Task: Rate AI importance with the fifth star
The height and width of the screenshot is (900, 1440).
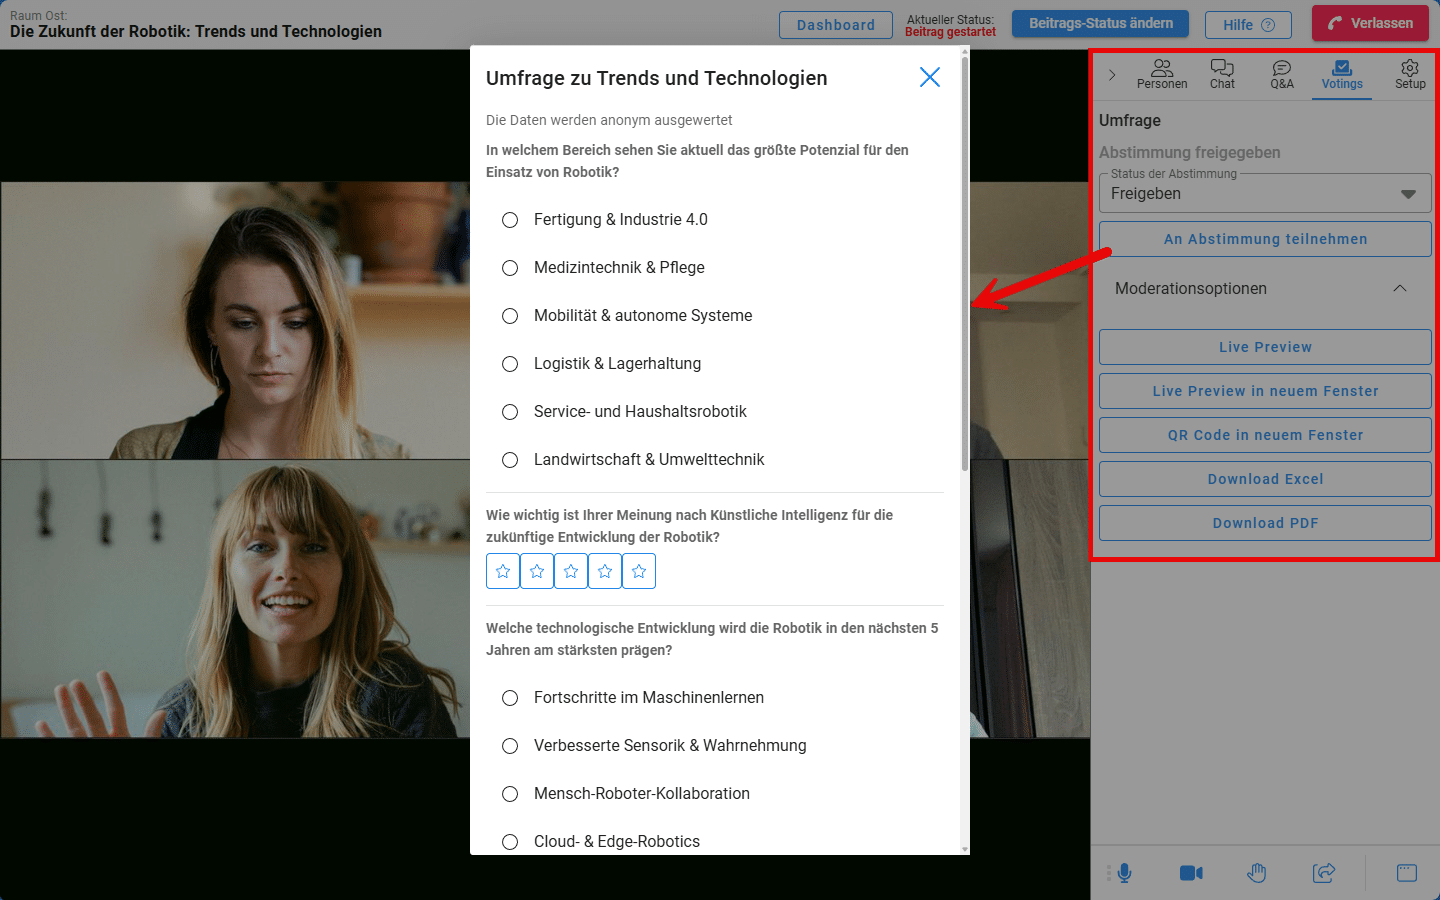Action: [639, 571]
